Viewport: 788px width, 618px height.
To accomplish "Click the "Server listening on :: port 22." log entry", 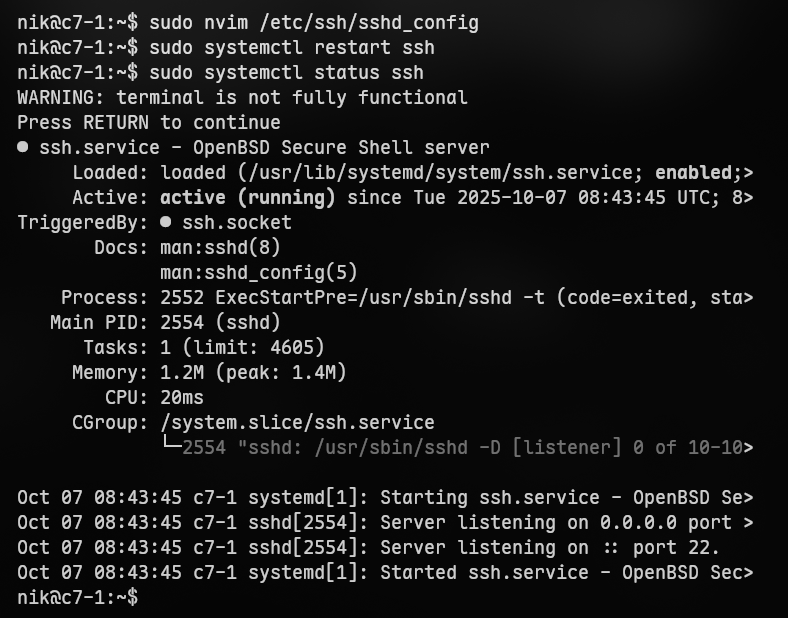I will tap(550, 547).
